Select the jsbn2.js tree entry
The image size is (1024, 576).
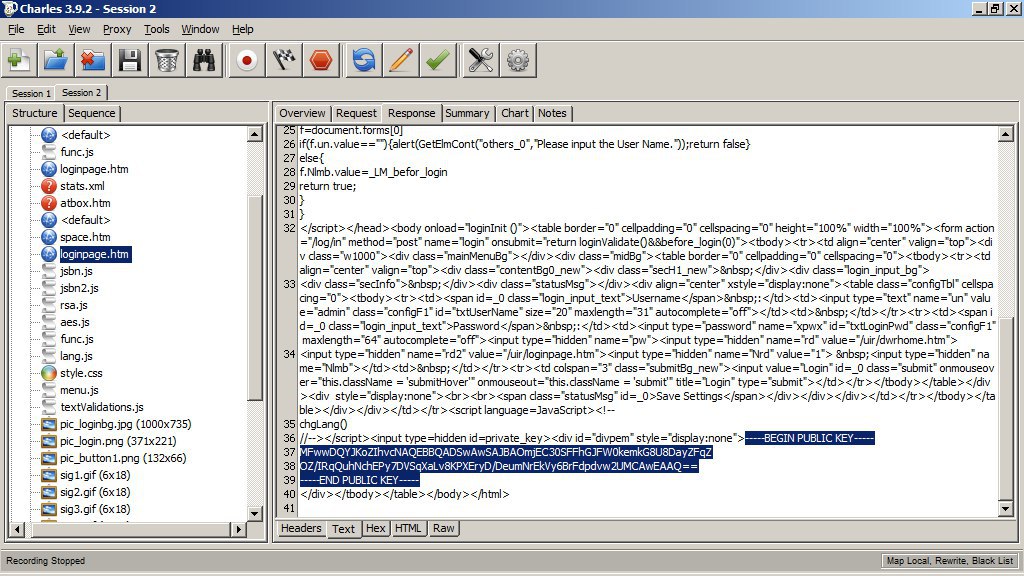click(79, 288)
